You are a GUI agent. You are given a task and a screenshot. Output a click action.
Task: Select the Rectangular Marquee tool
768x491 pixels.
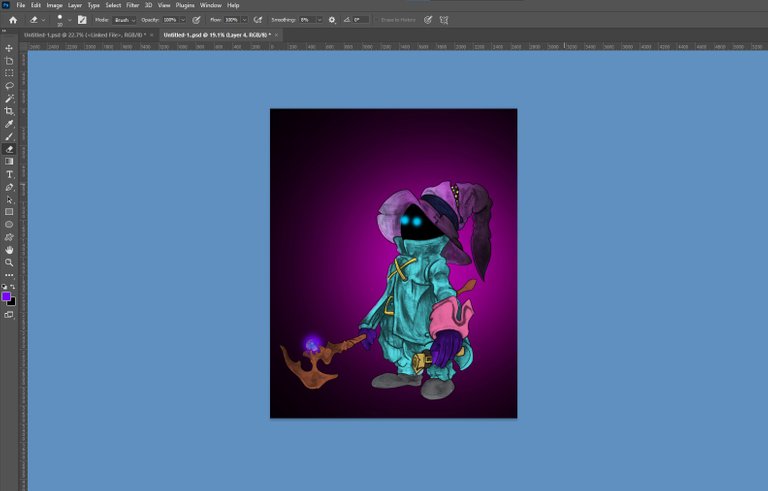point(9,73)
